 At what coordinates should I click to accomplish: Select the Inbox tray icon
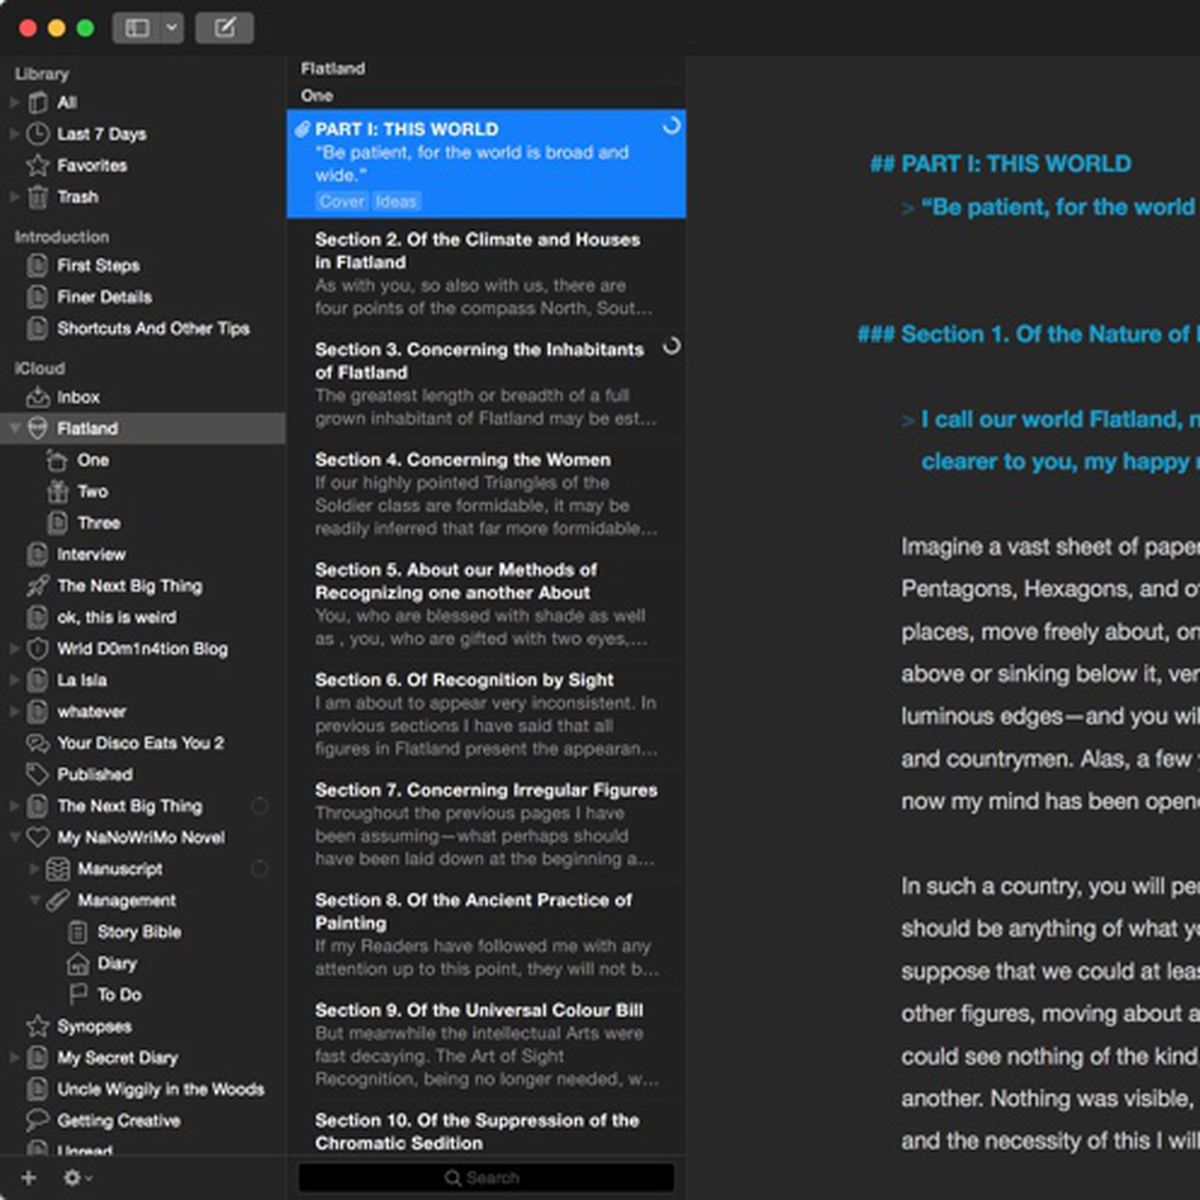[38, 397]
